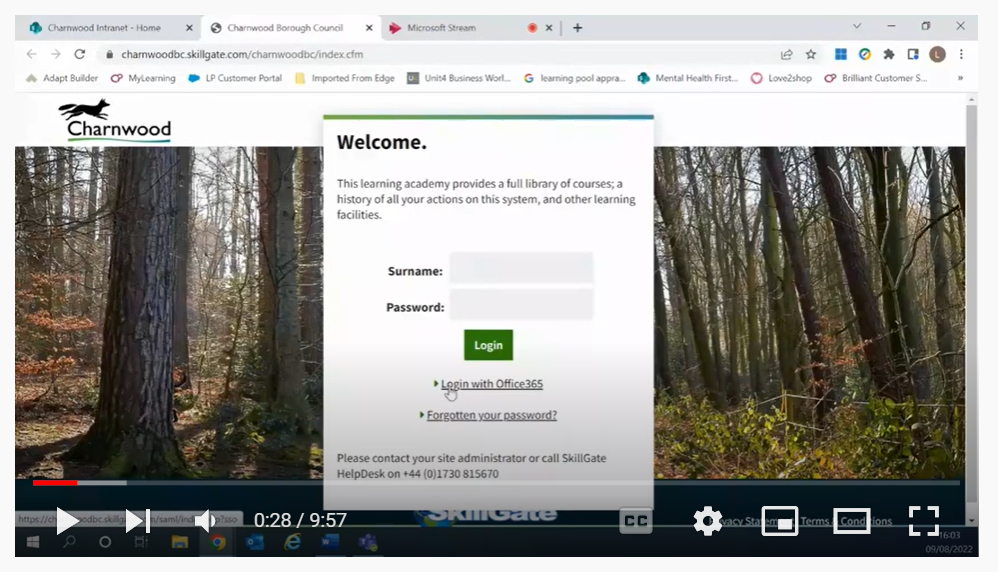Open Microsoft Teams from taskbar
The width and height of the screenshot is (998, 572).
click(367, 542)
